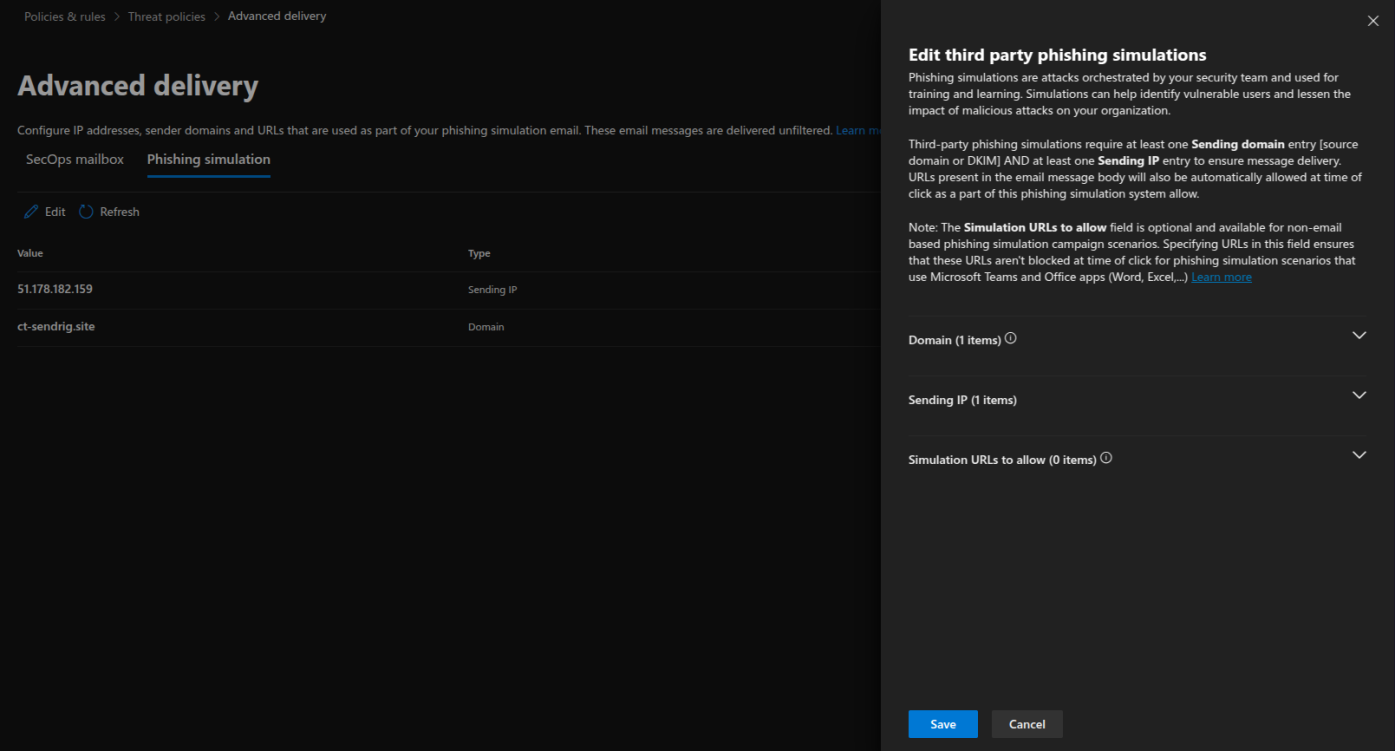Expand the Domain (1 items) section
1395x751 pixels.
click(x=1359, y=336)
